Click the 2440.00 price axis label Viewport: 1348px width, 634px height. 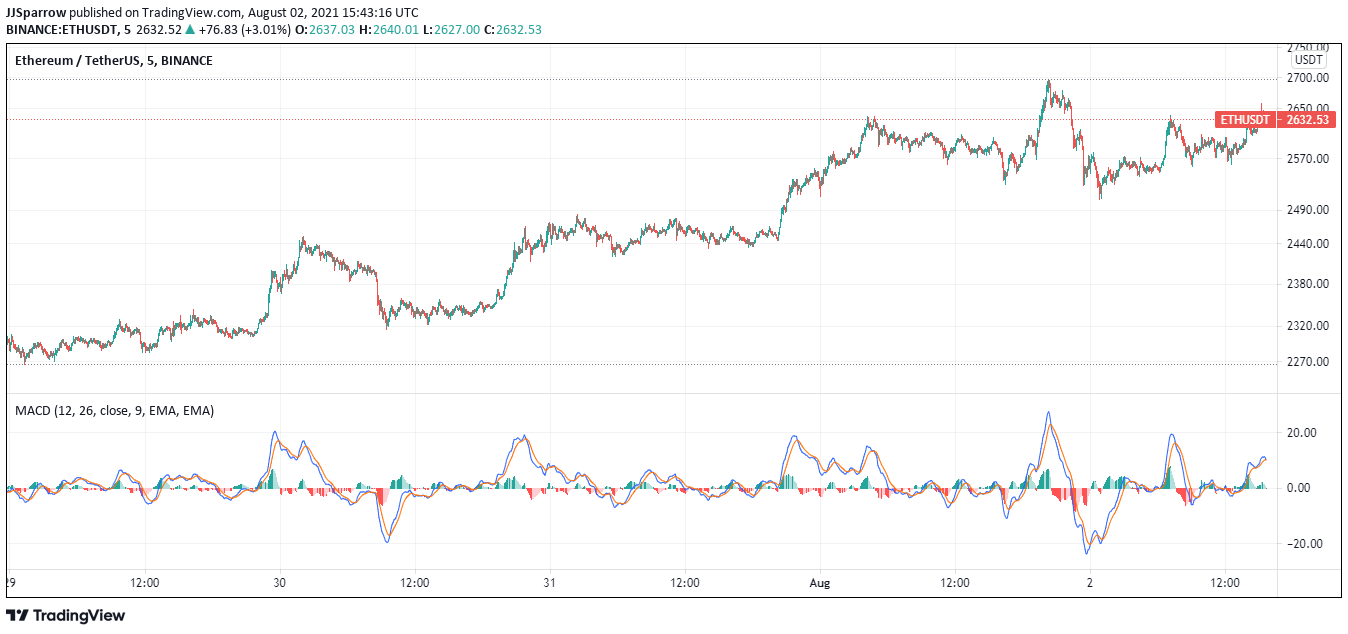point(1308,244)
